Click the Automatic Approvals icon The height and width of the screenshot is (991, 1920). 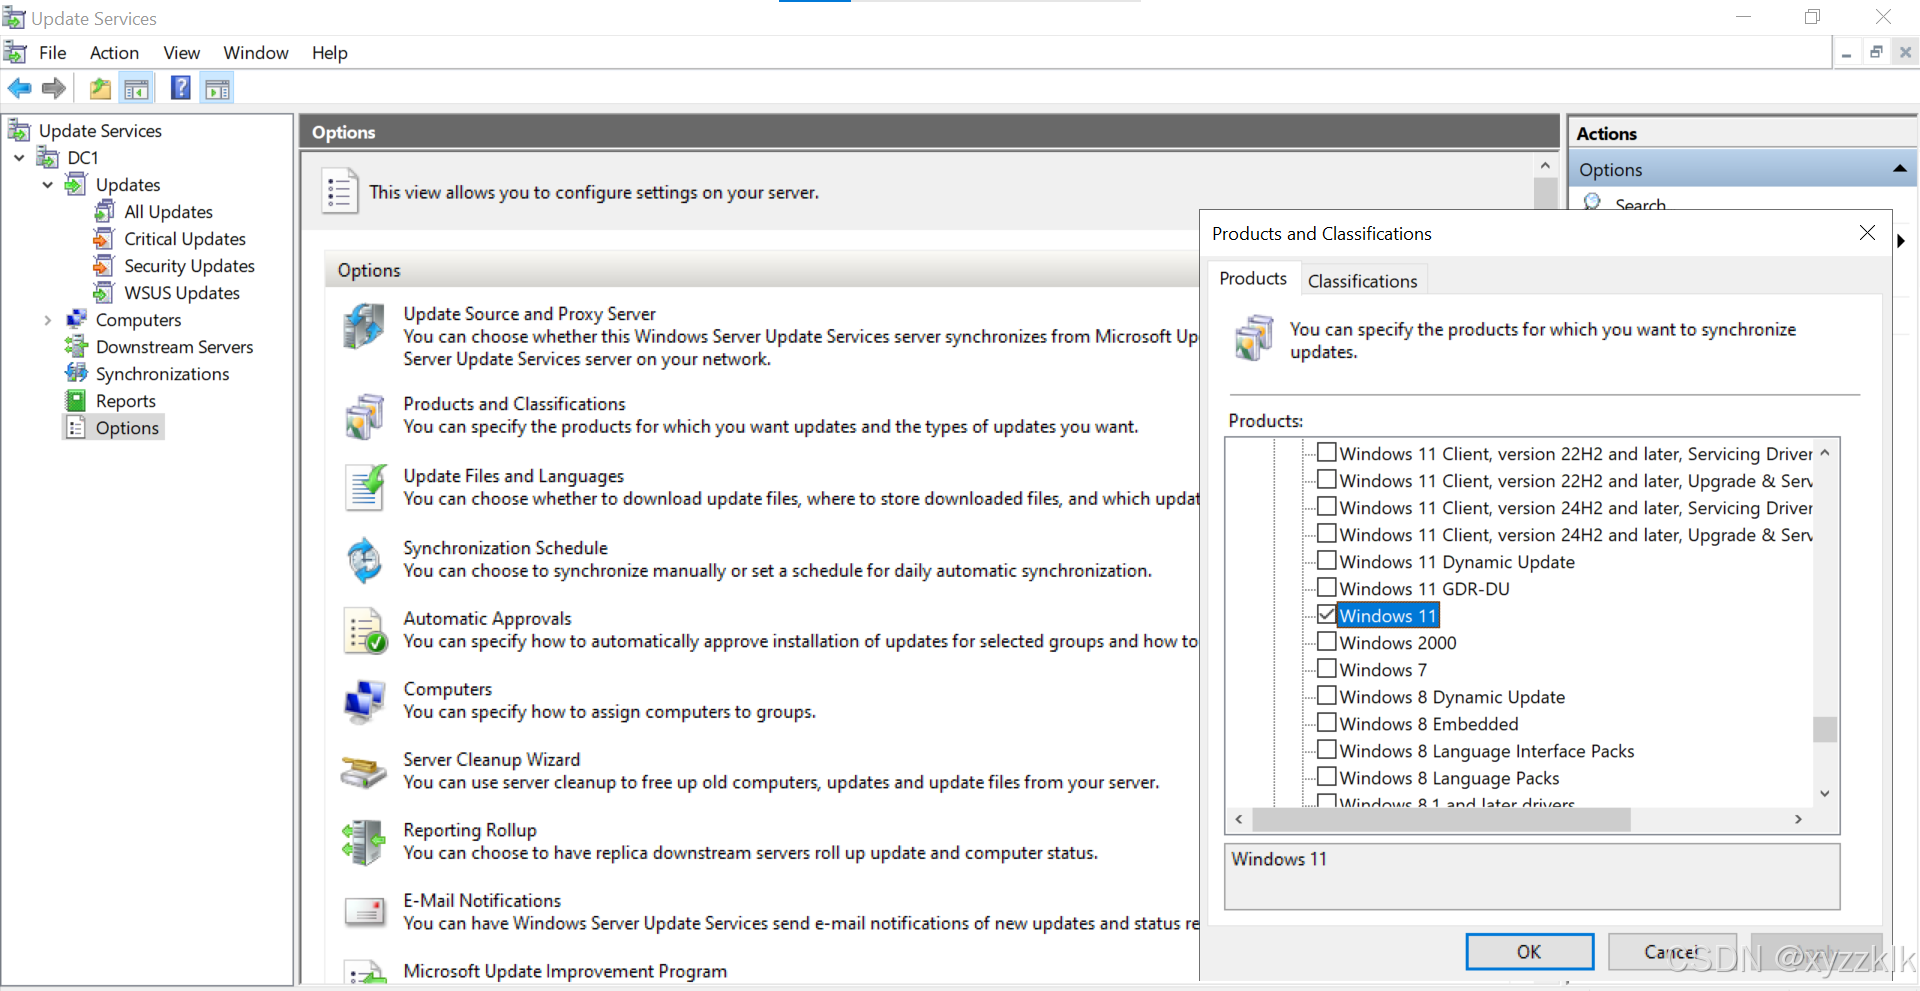(365, 631)
